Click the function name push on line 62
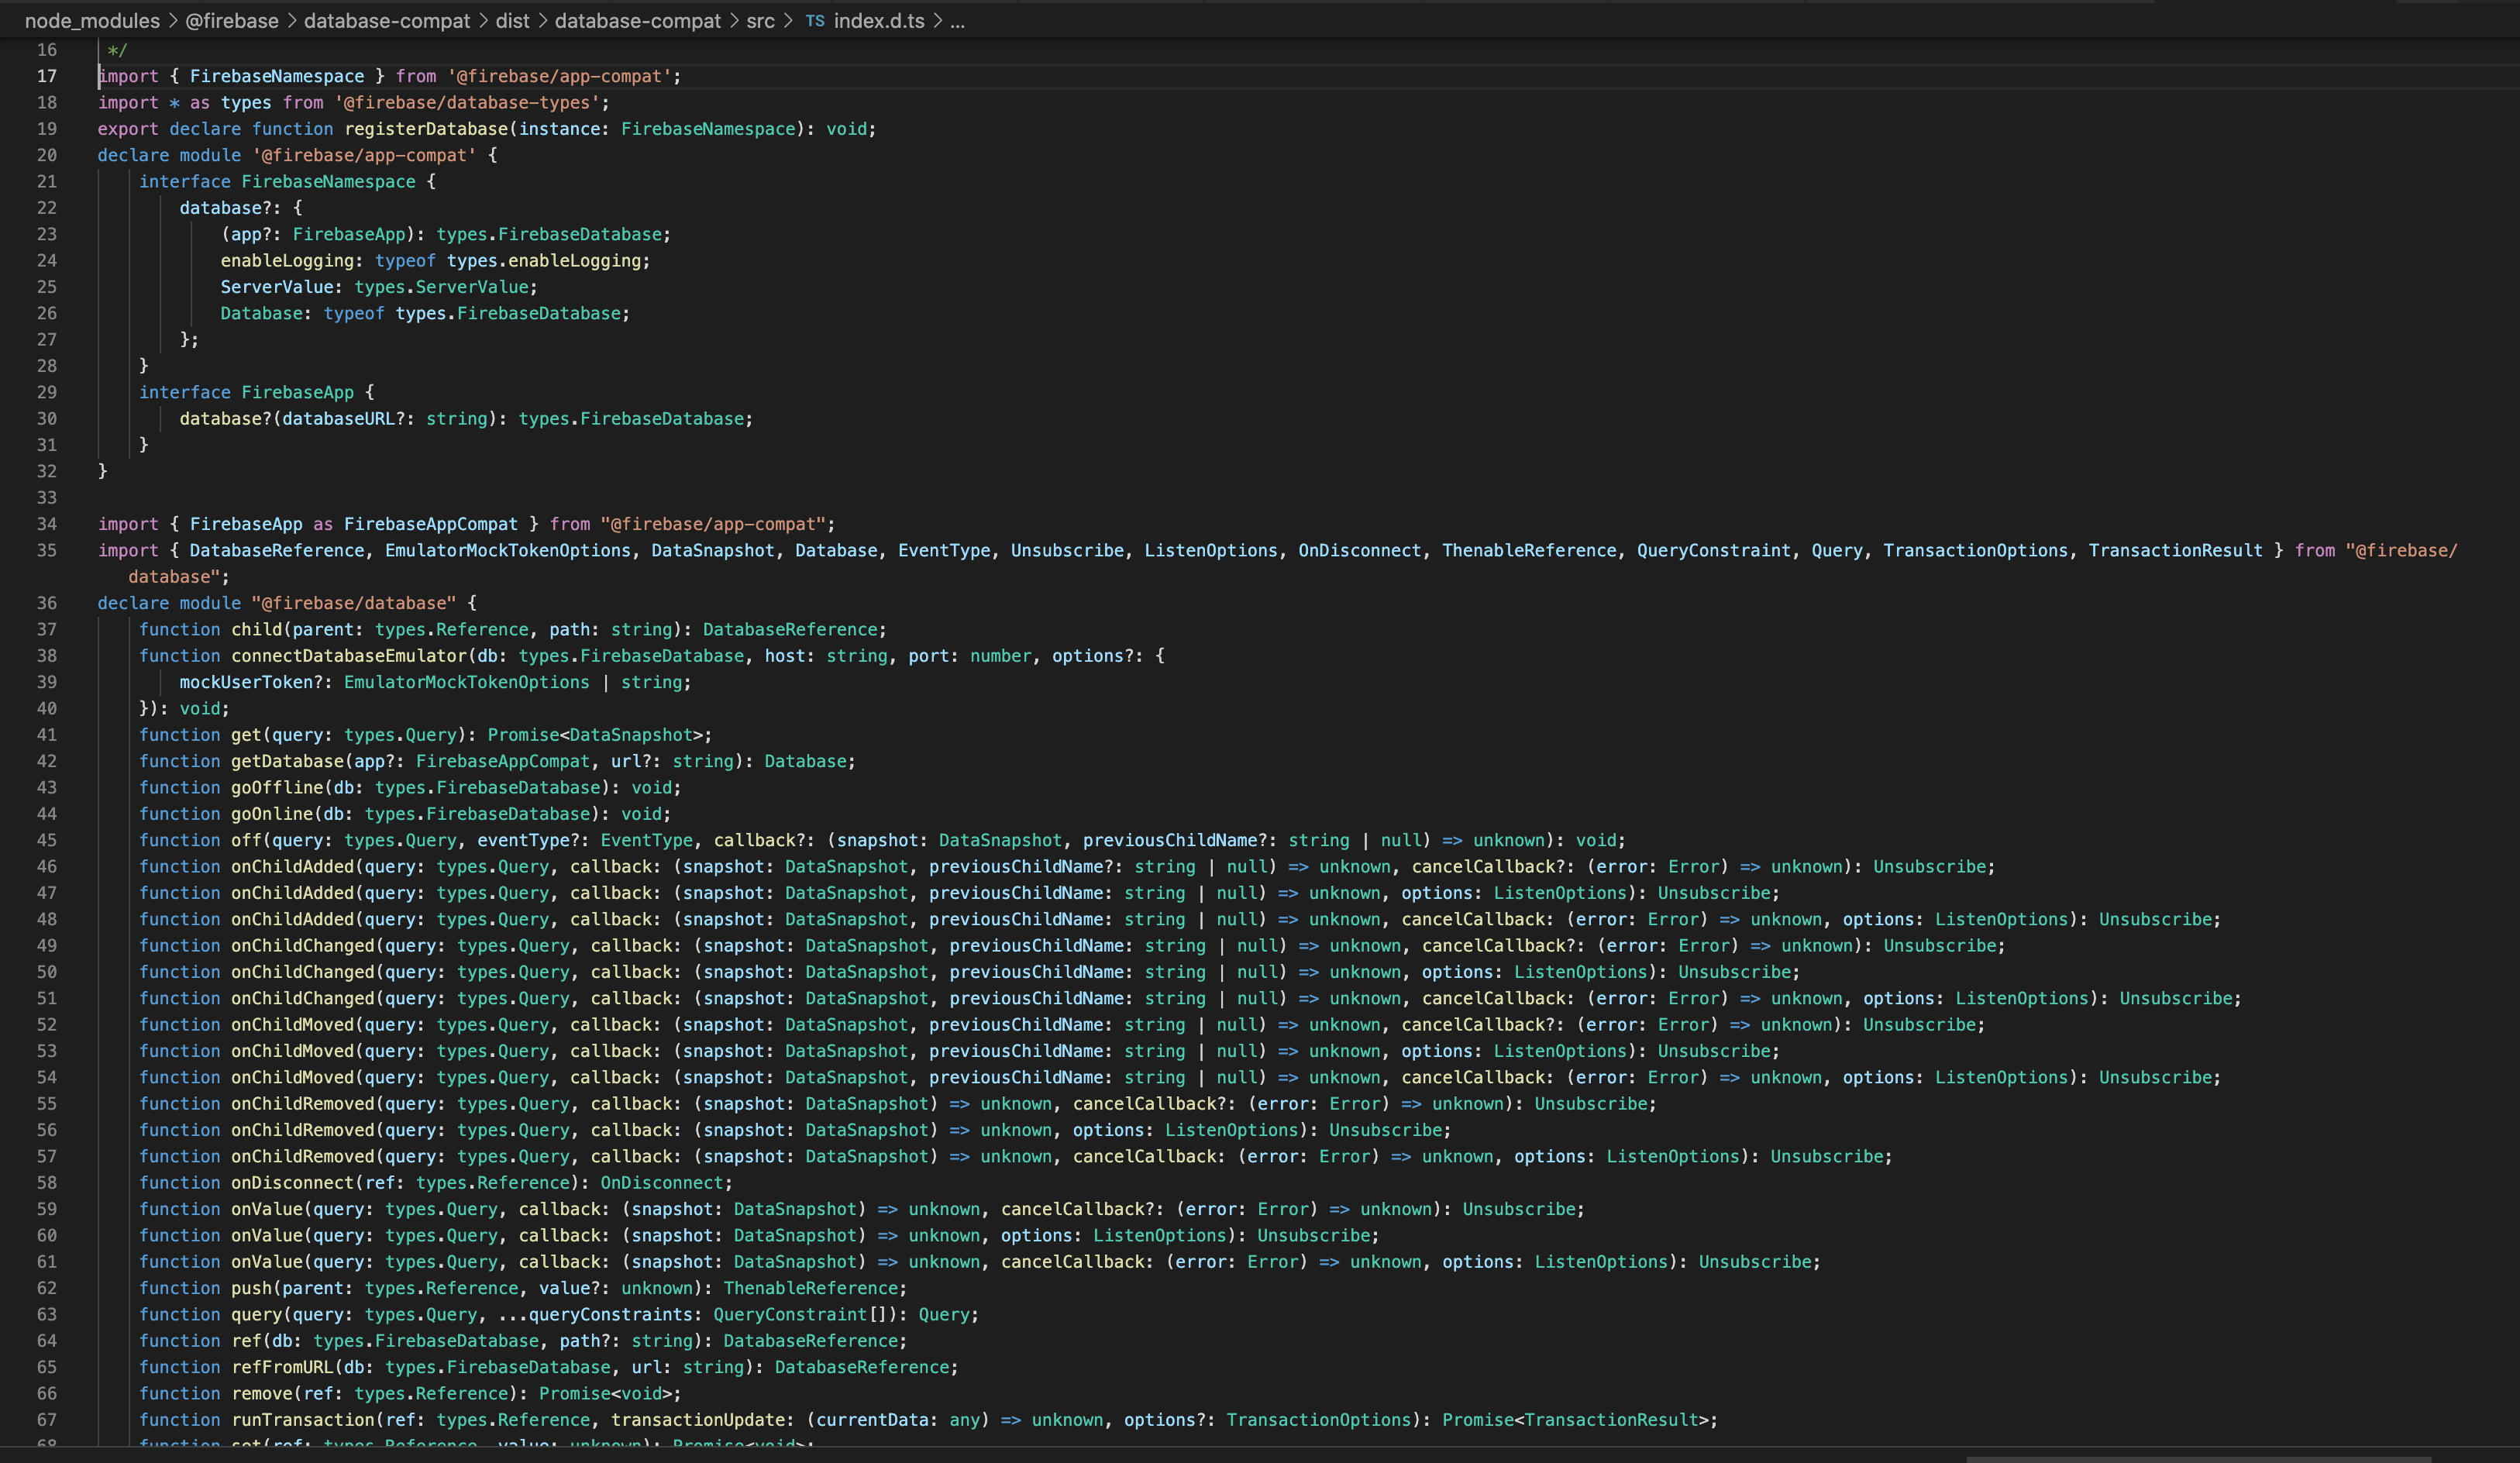 (251, 1288)
